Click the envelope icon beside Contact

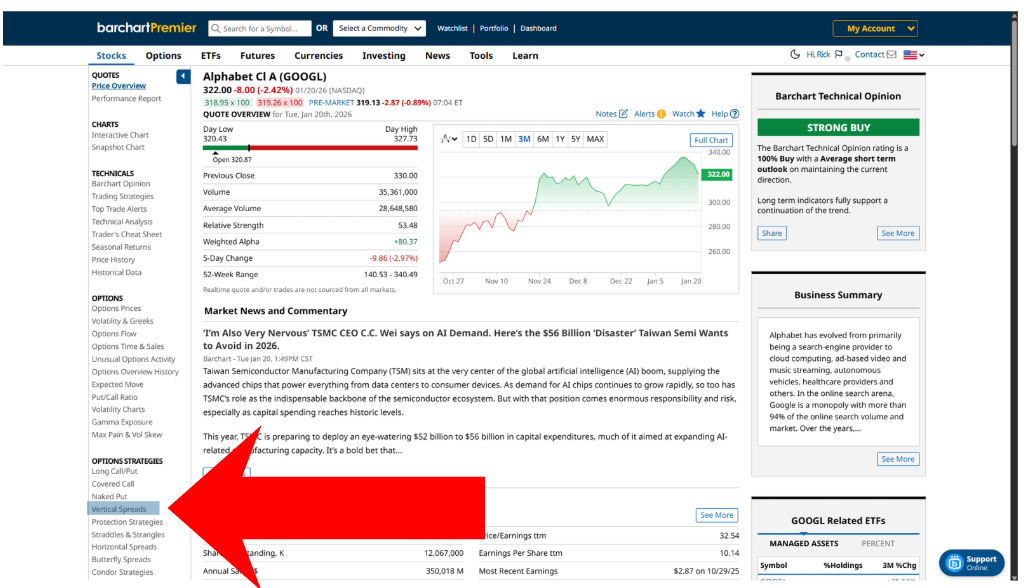coord(891,54)
